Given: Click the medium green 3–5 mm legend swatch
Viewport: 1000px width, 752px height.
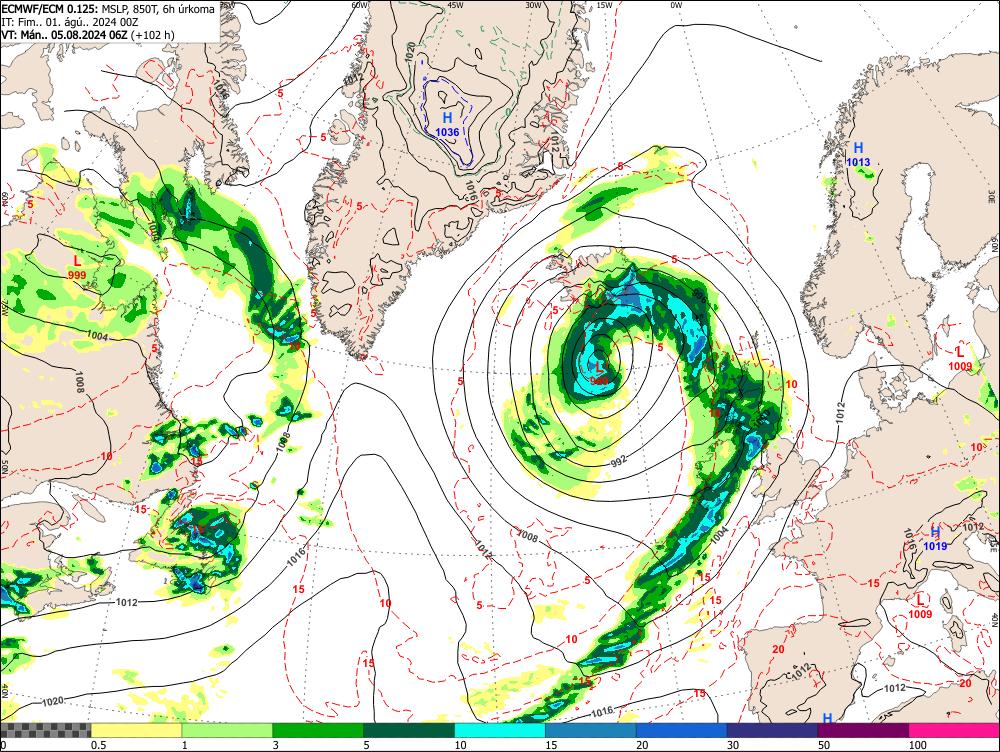Looking at the screenshot, I should tap(318, 730).
